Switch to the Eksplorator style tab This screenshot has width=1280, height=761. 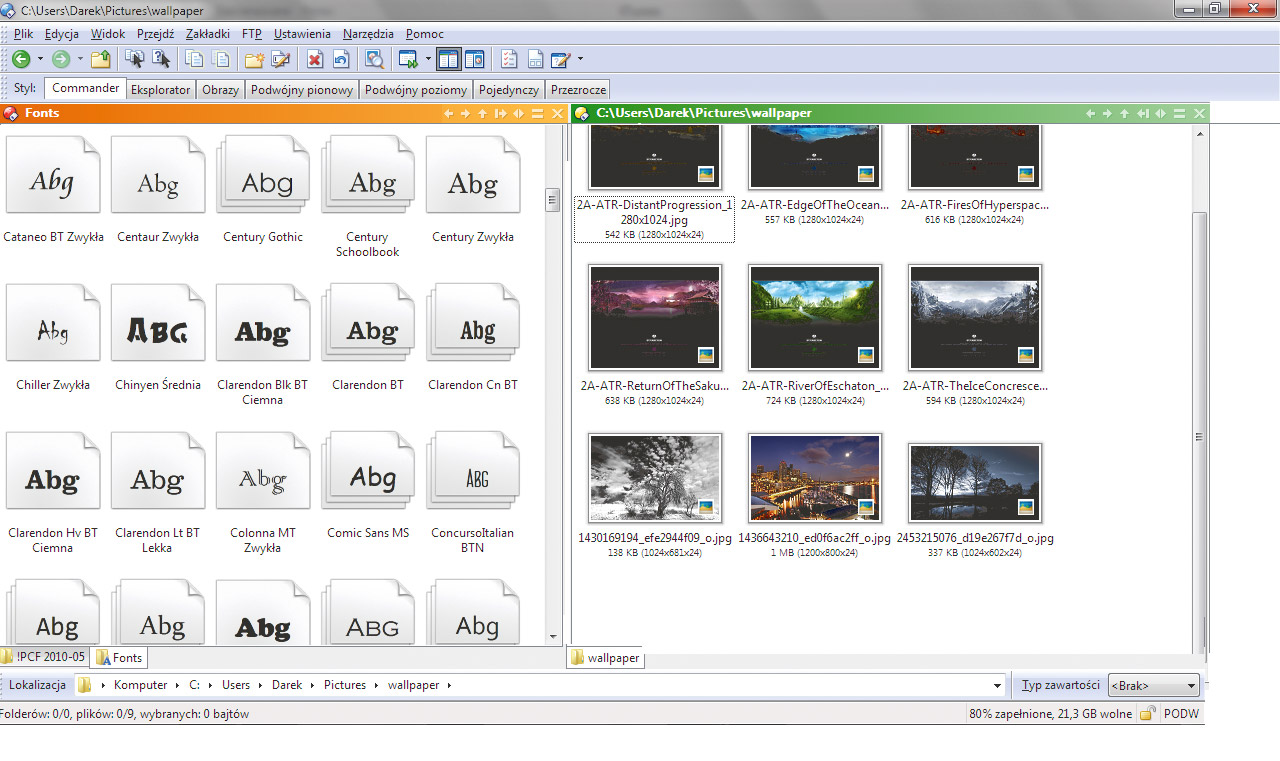pos(160,89)
